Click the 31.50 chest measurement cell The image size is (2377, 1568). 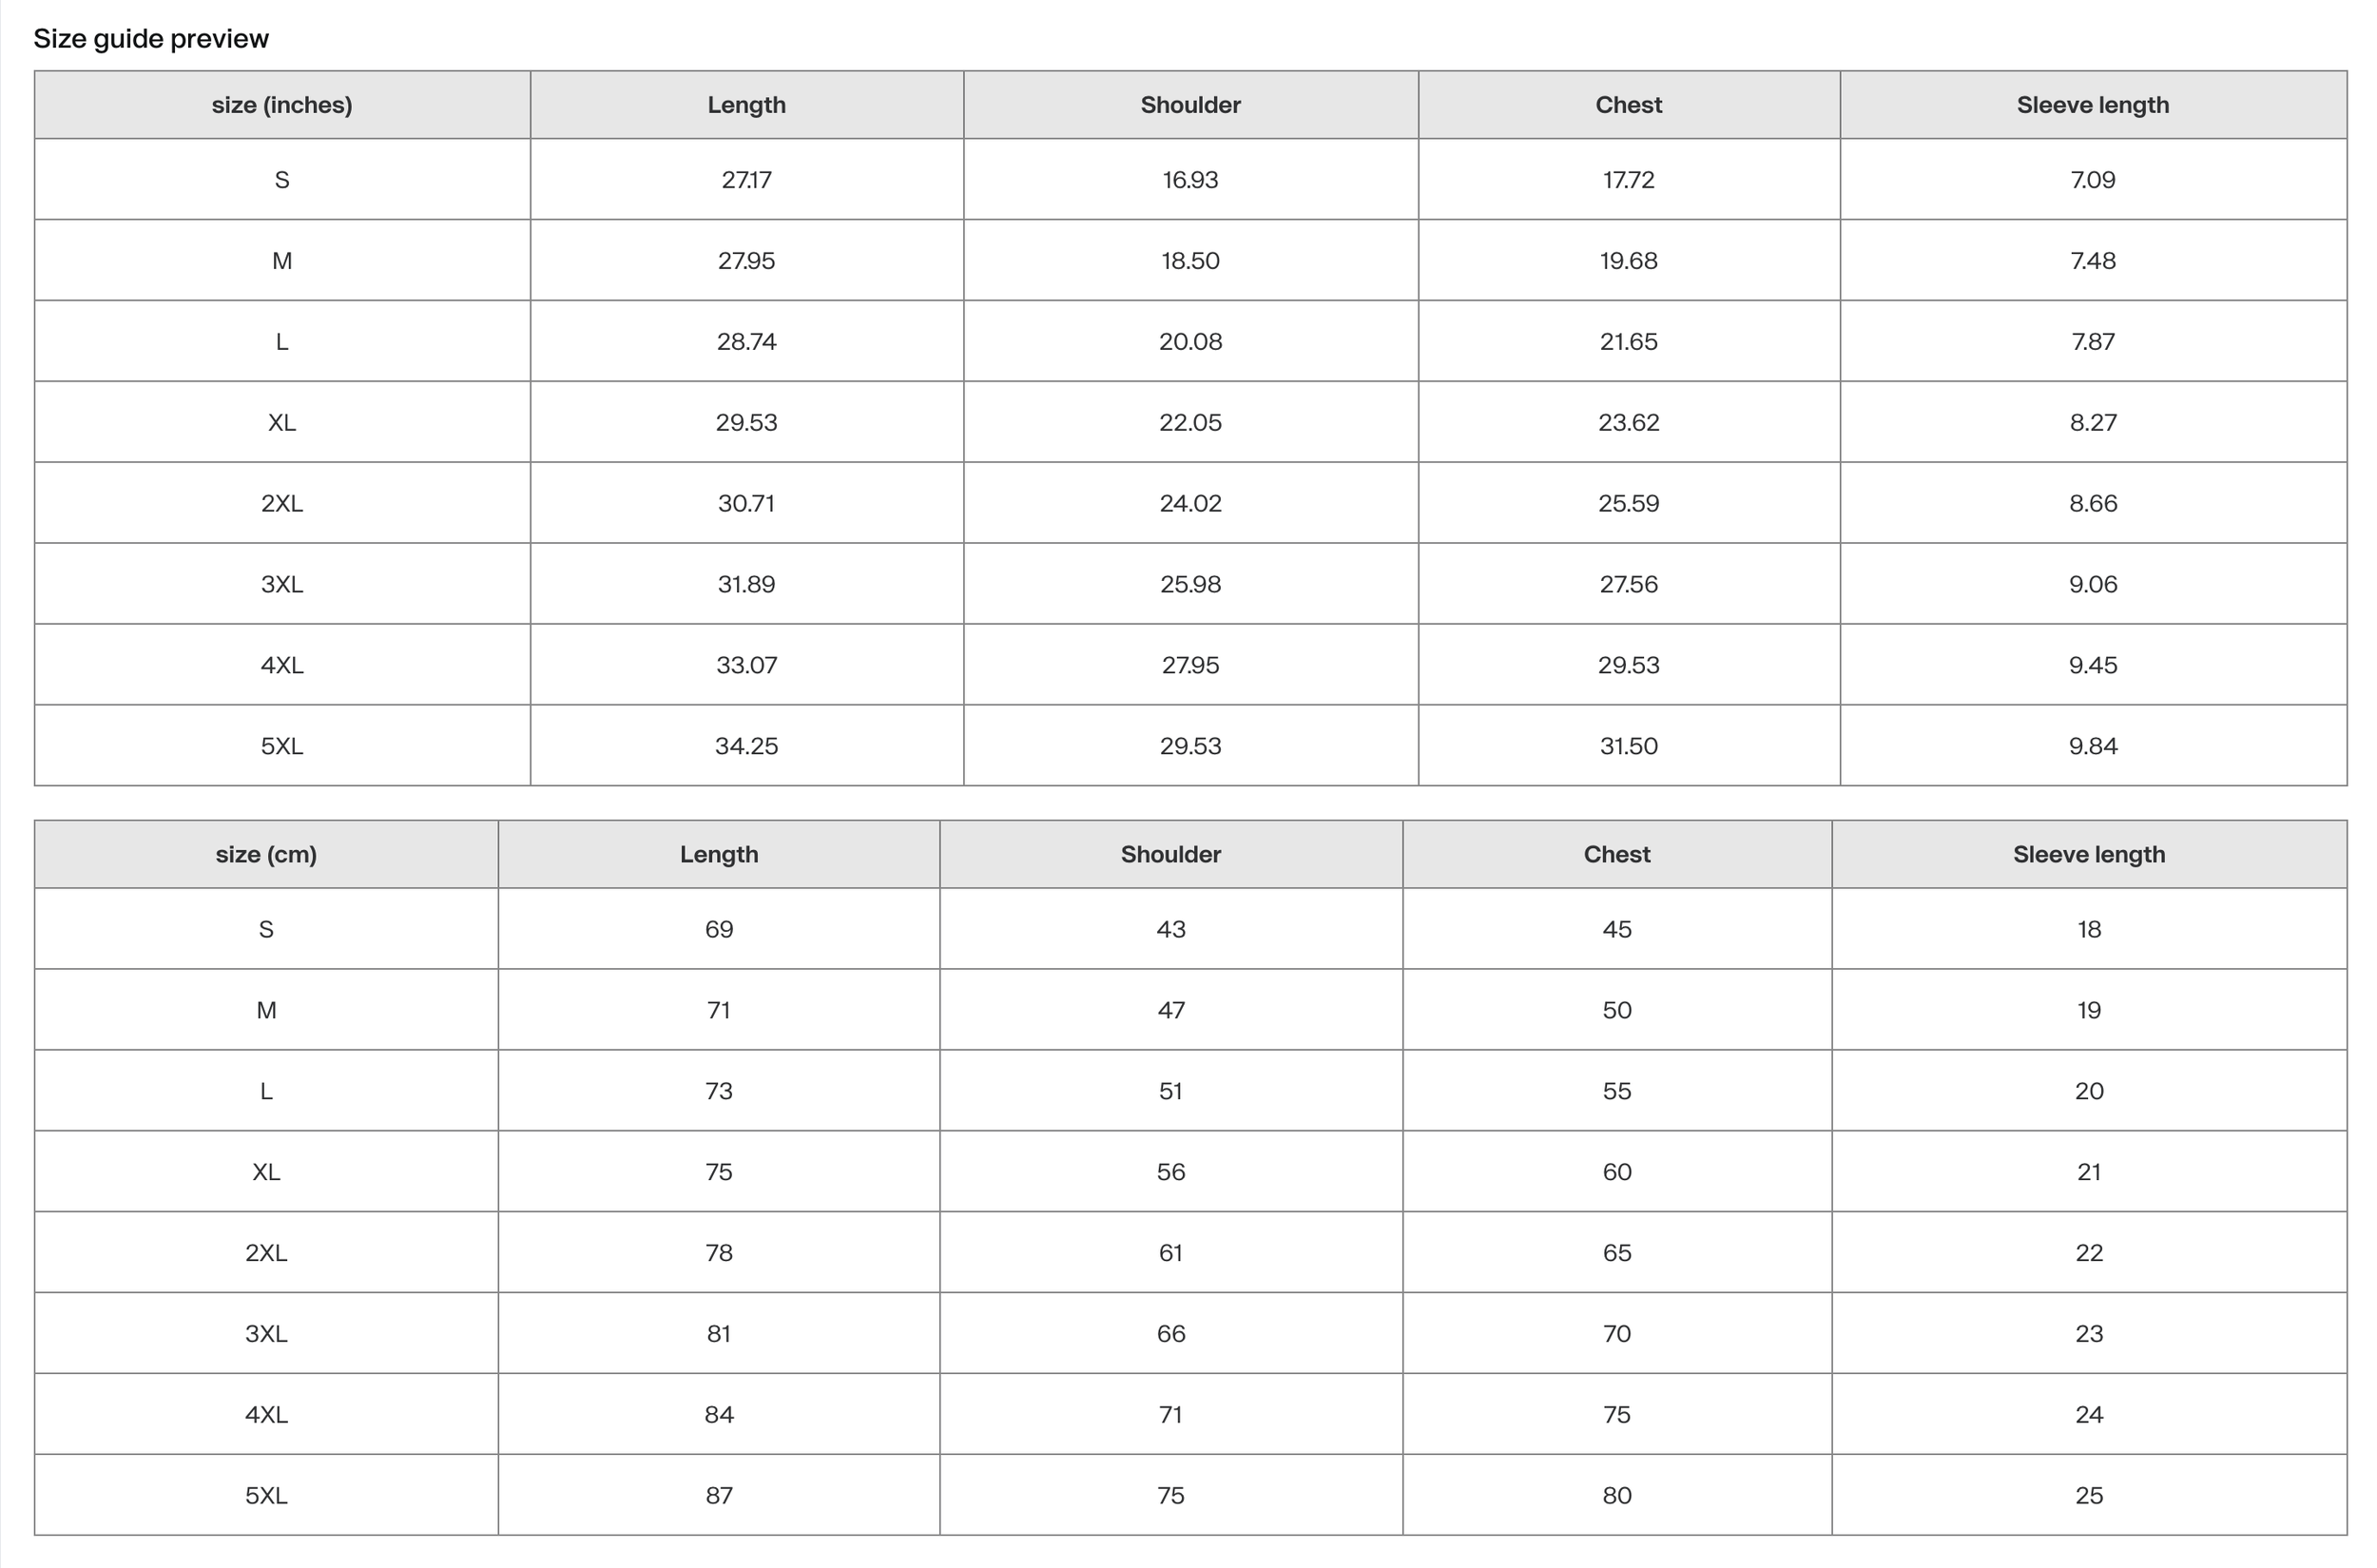pyautogui.click(x=1629, y=746)
